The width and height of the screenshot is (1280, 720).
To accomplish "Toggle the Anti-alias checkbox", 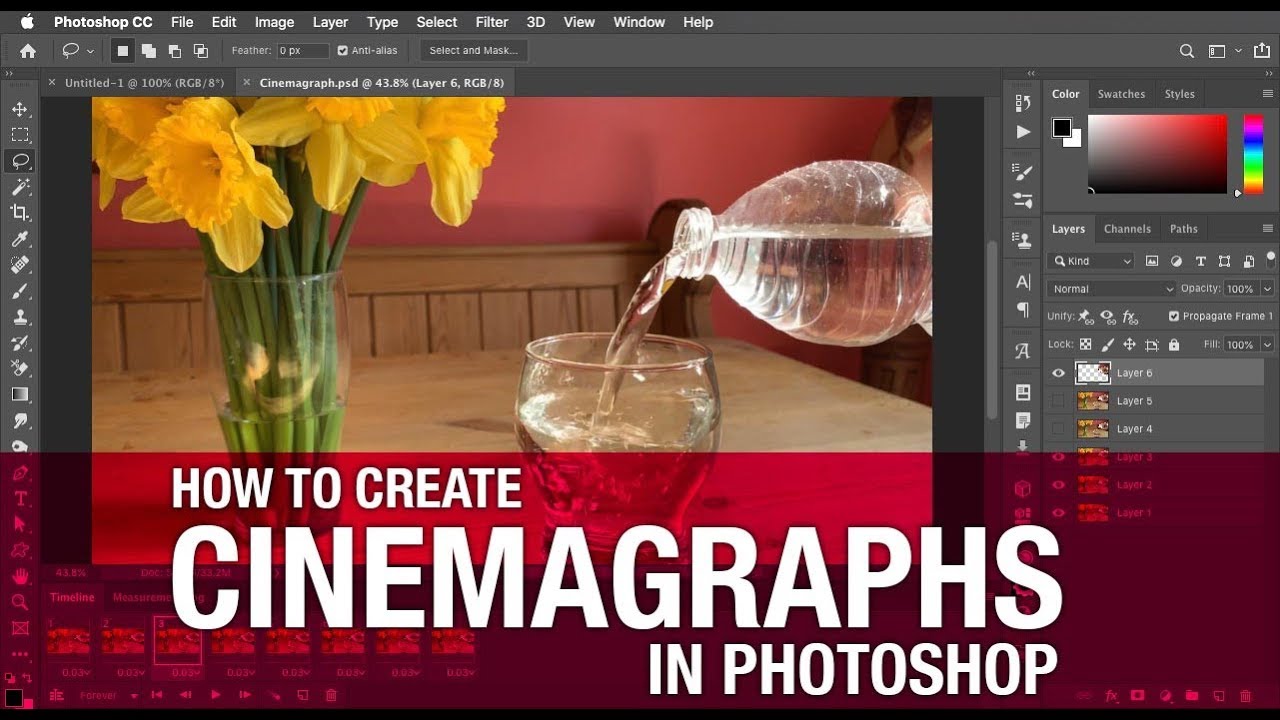I will 343,51.
